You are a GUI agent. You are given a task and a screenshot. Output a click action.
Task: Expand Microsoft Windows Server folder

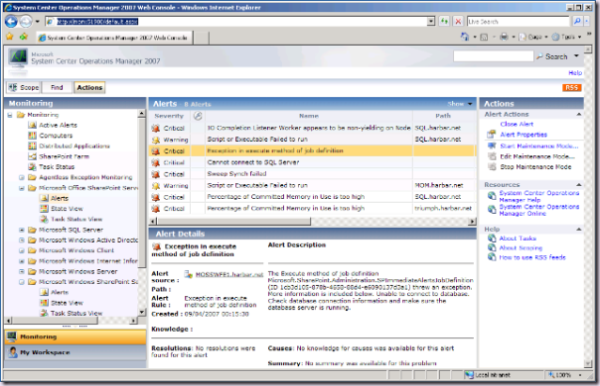pos(21,272)
